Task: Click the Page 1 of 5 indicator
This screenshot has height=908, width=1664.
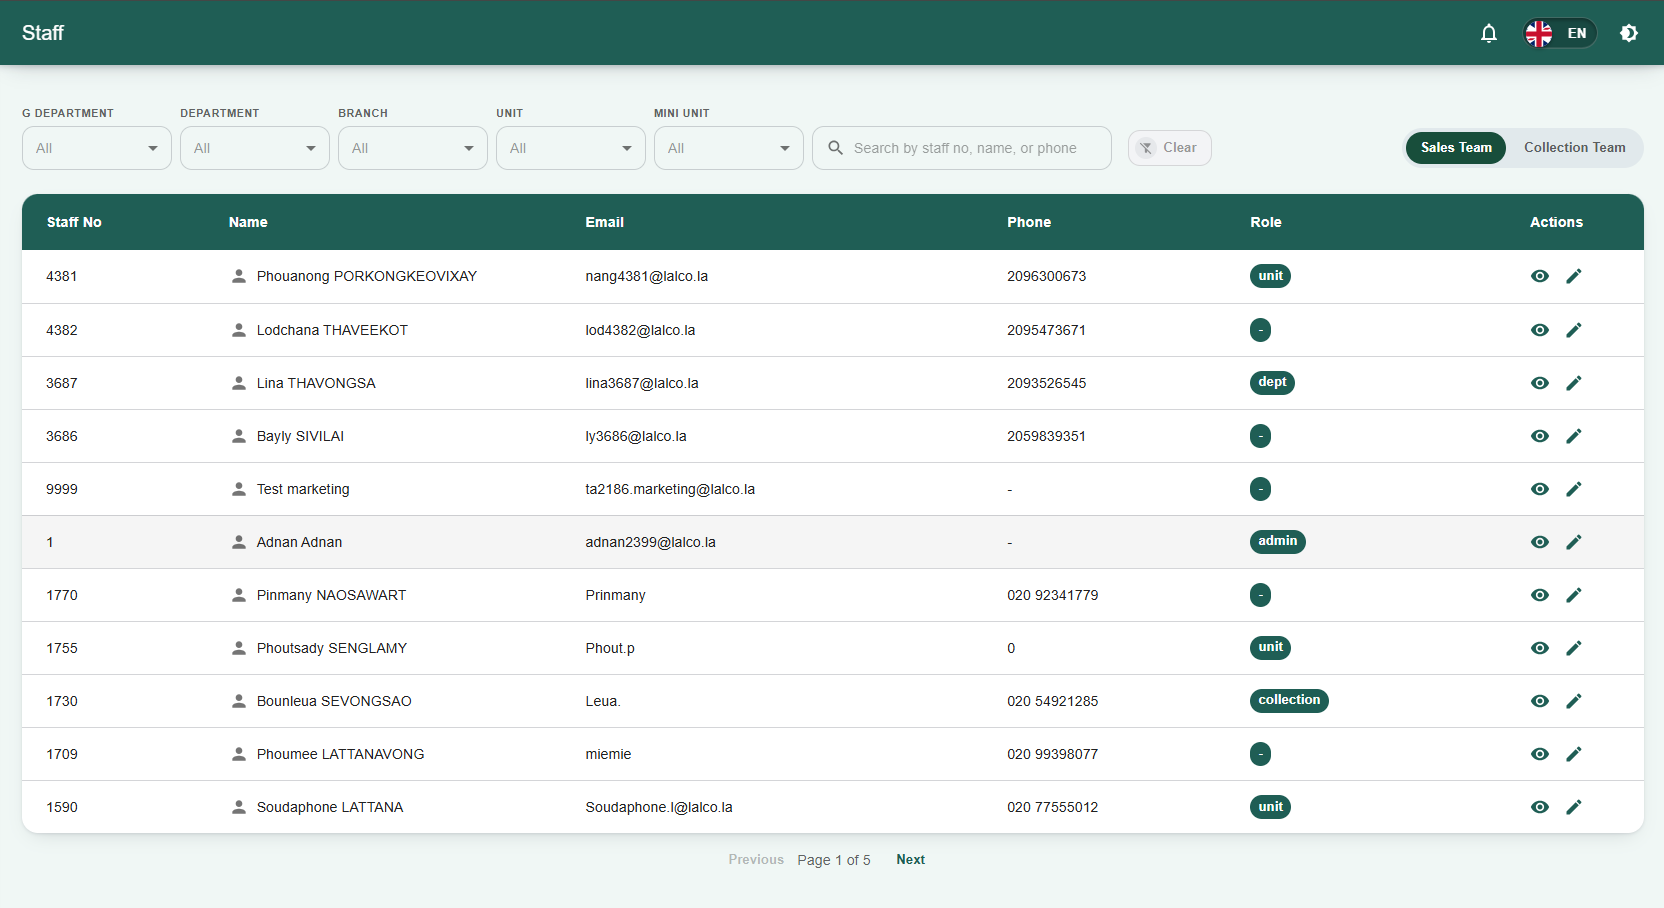Action: [834, 860]
